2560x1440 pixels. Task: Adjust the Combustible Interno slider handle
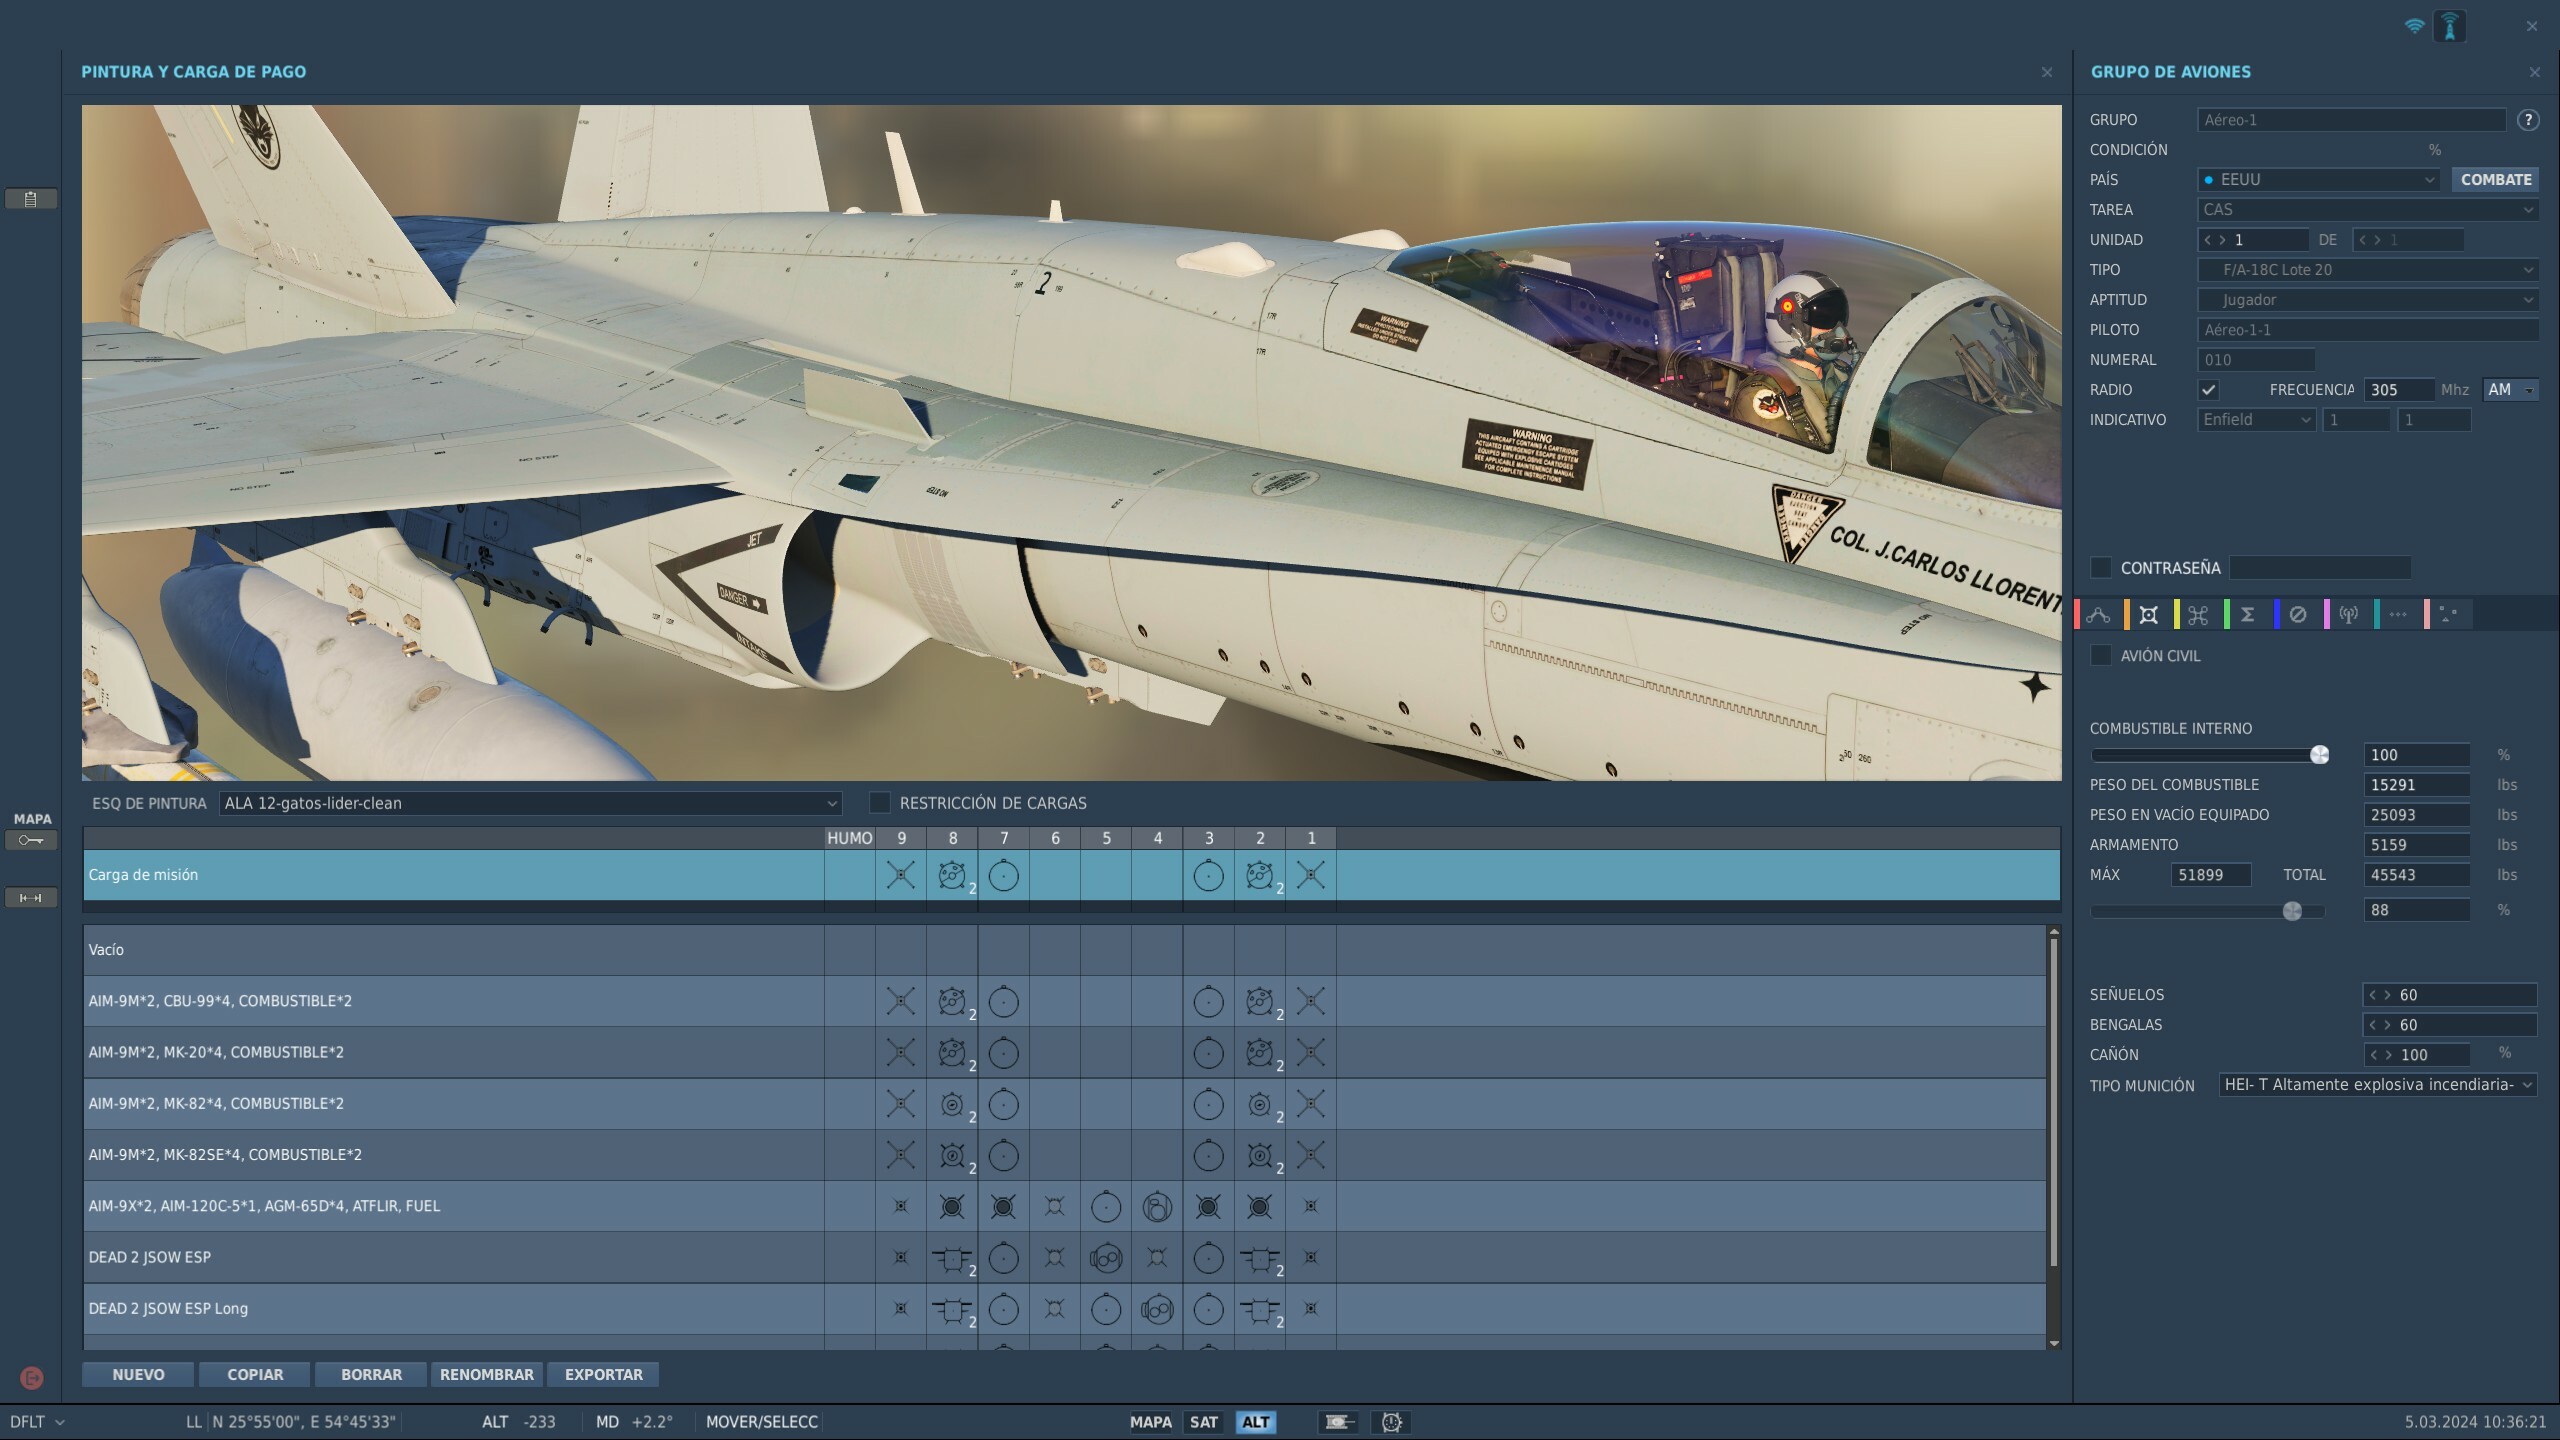pyautogui.click(x=2319, y=755)
